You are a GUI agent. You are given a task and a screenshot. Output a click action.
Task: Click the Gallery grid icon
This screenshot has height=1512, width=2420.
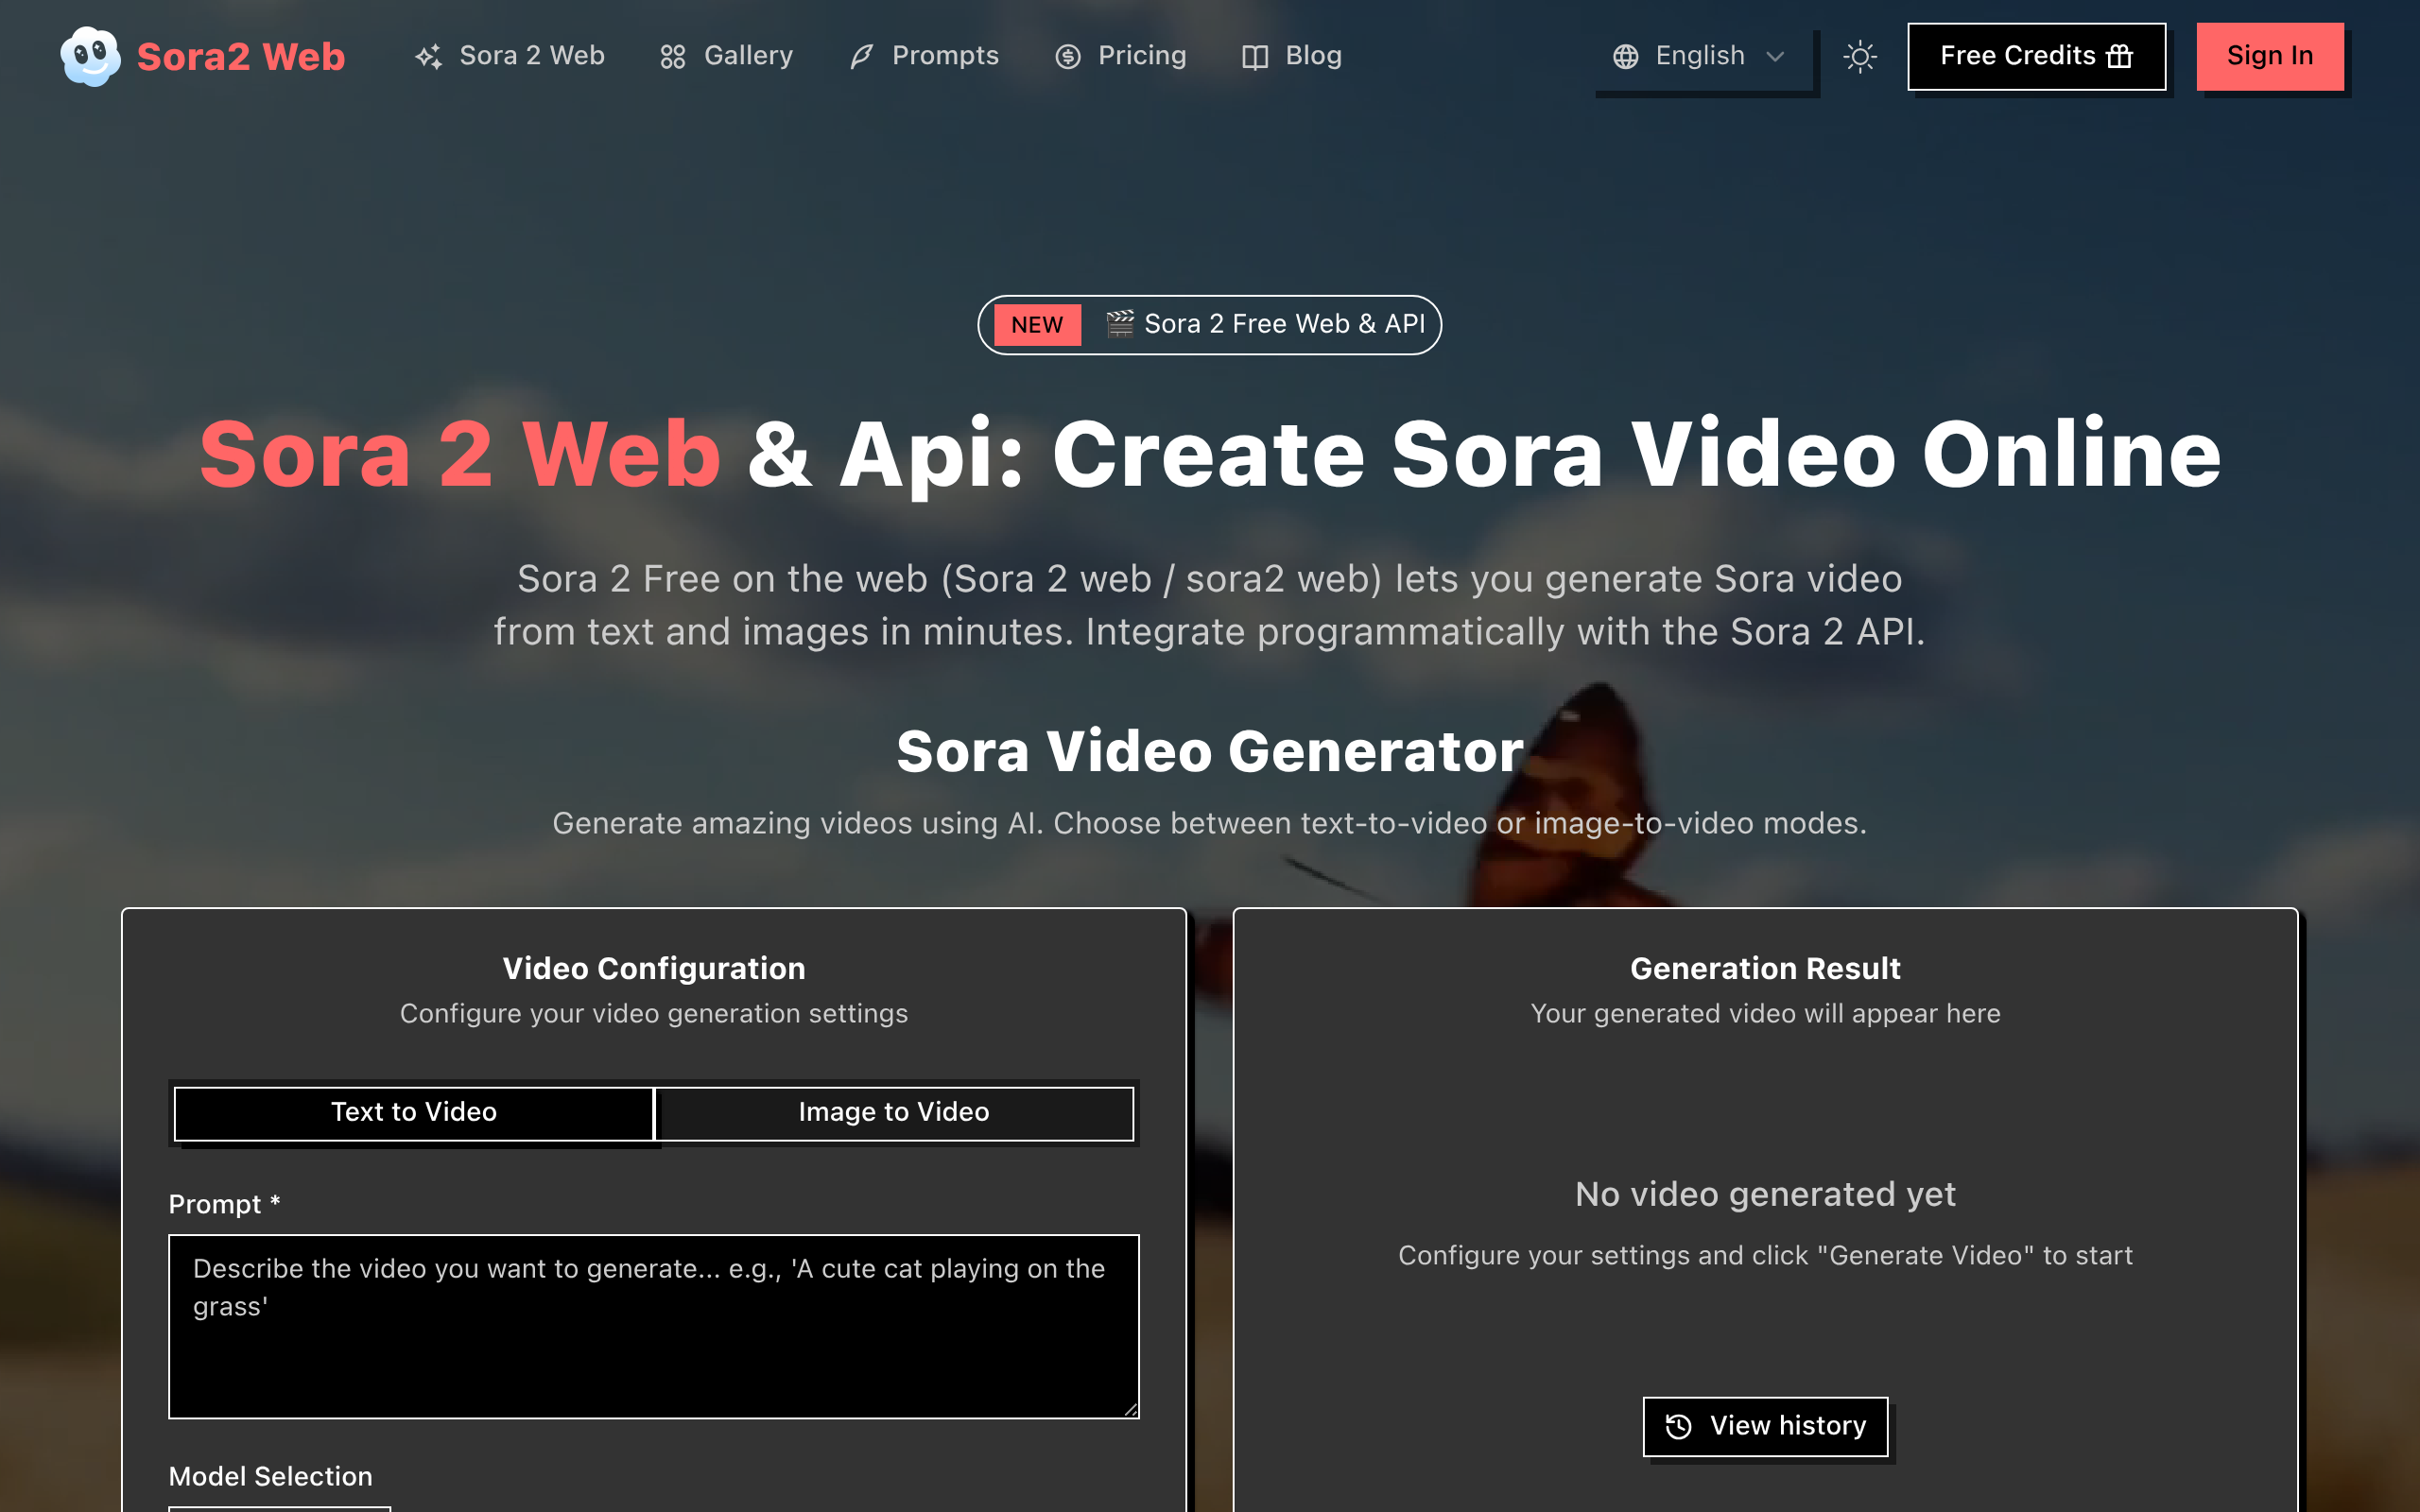point(673,57)
